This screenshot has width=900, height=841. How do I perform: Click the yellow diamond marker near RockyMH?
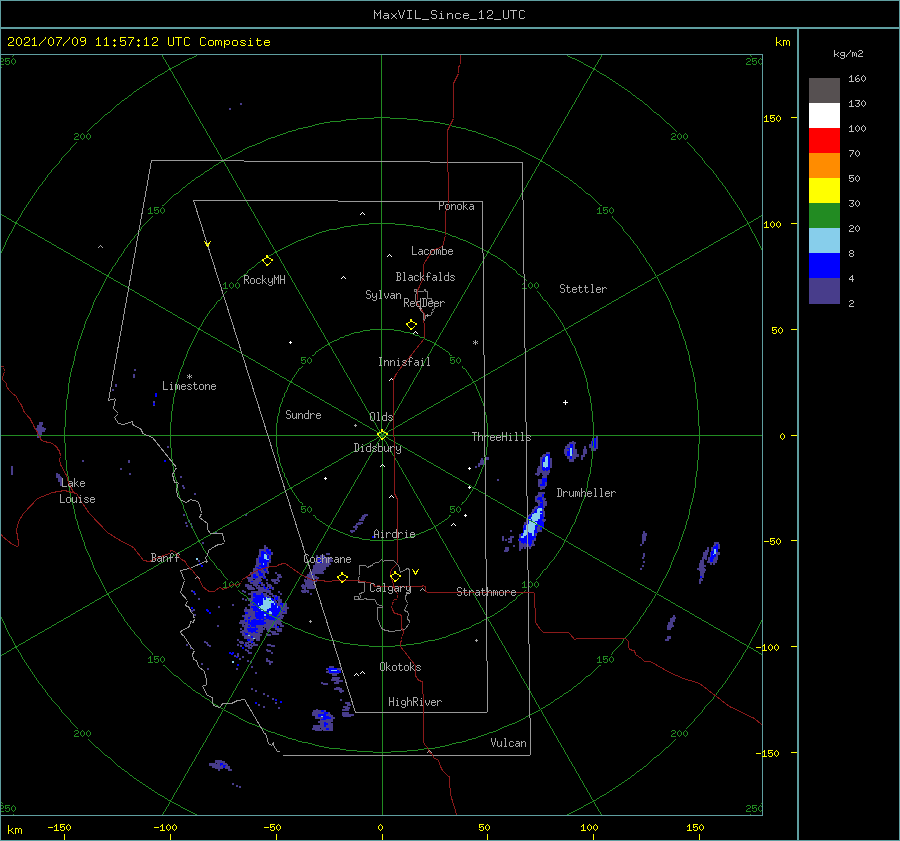pos(267,261)
